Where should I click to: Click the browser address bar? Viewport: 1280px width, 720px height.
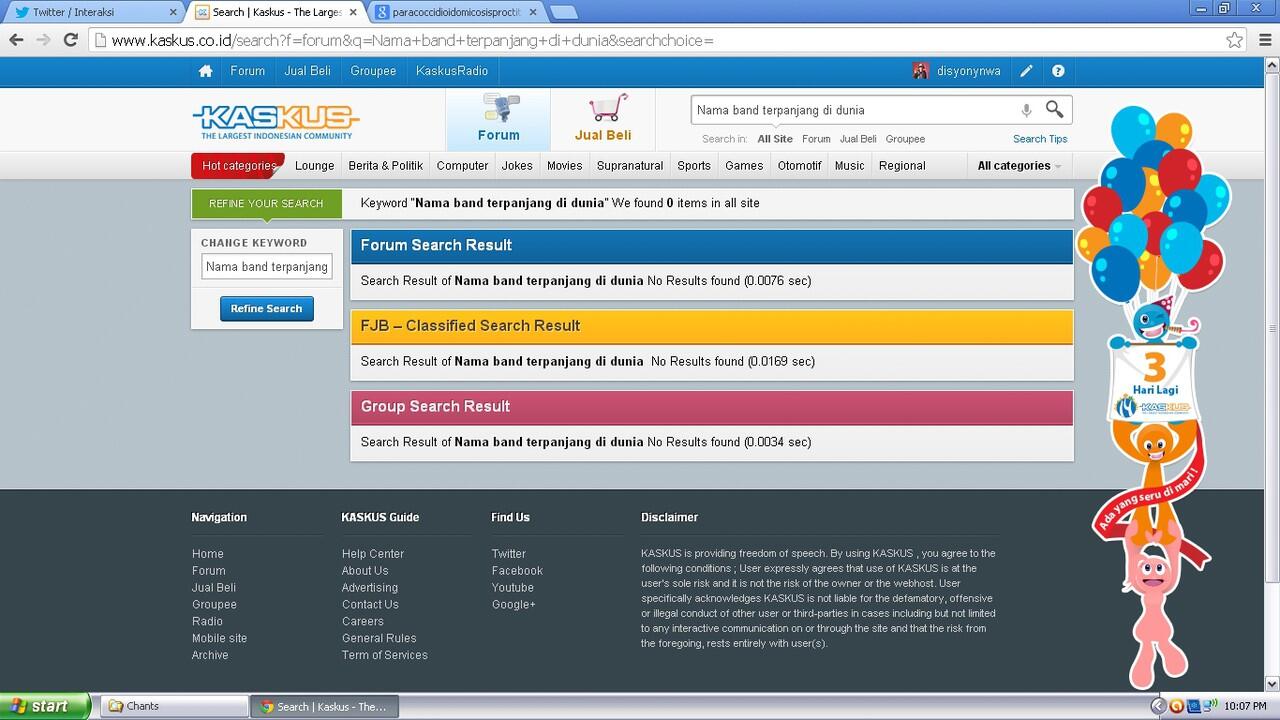(660, 40)
